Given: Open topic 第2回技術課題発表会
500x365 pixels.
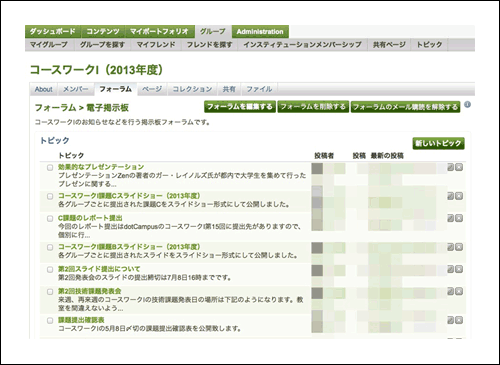Looking at the screenshot, I should tap(90, 291).
